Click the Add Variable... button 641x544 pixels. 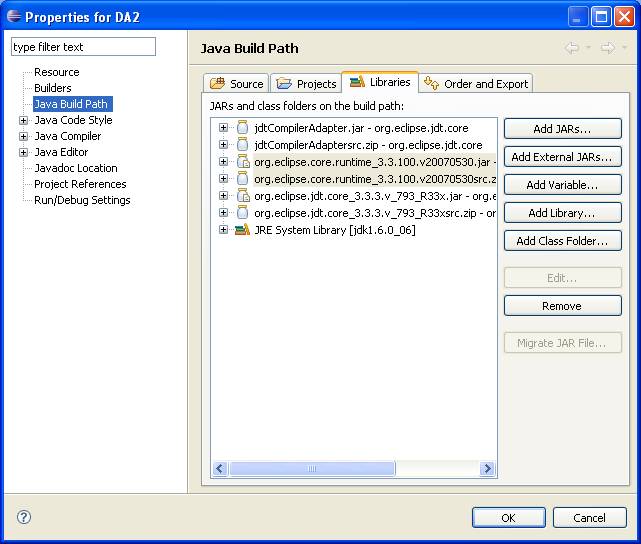tap(563, 185)
